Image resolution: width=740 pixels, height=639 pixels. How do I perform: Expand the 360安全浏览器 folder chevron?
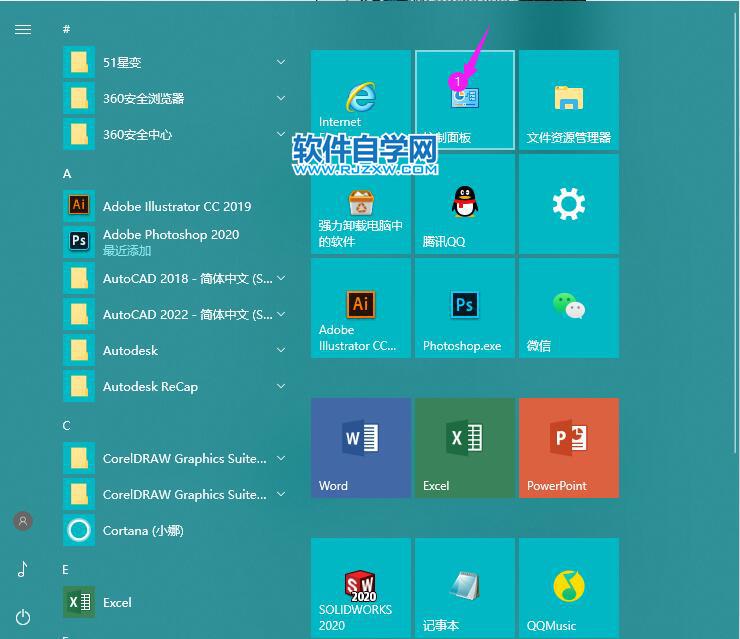coord(281,99)
